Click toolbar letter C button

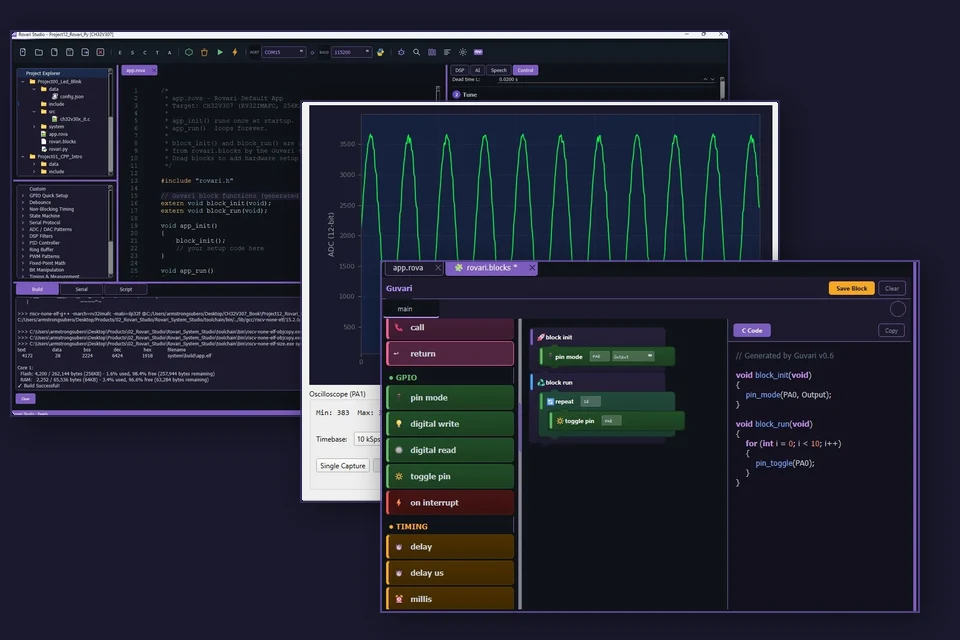[x=144, y=53]
